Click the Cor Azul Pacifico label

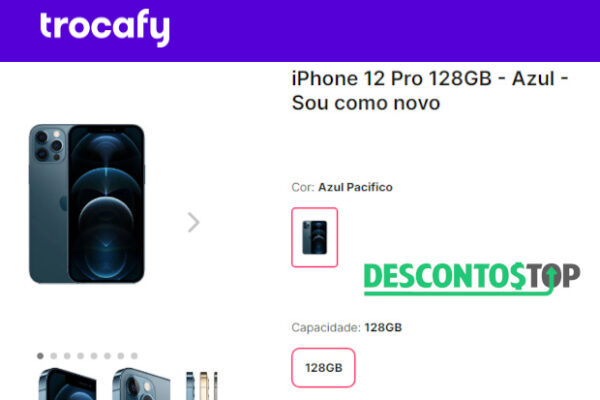click(342, 187)
